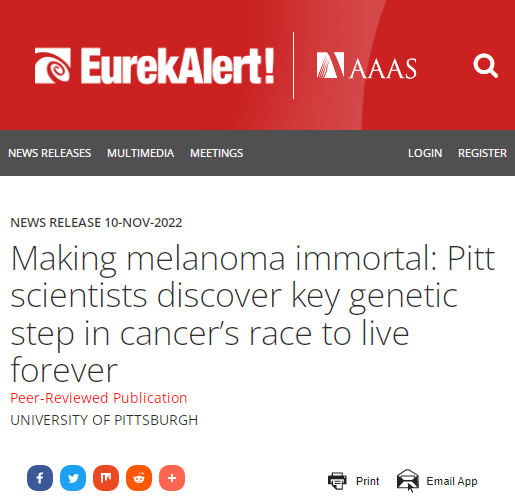
Task: Go to the Meetings section
Action: point(217,153)
